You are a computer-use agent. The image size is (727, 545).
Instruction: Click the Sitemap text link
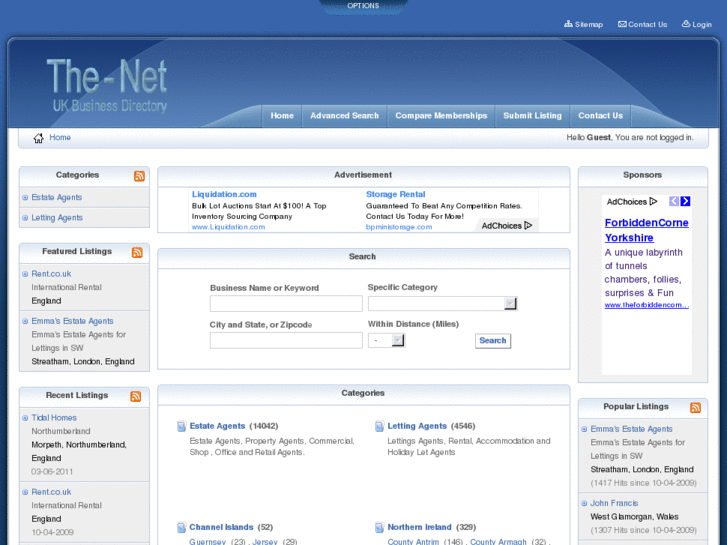pyautogui.click(x=589, y=24)
